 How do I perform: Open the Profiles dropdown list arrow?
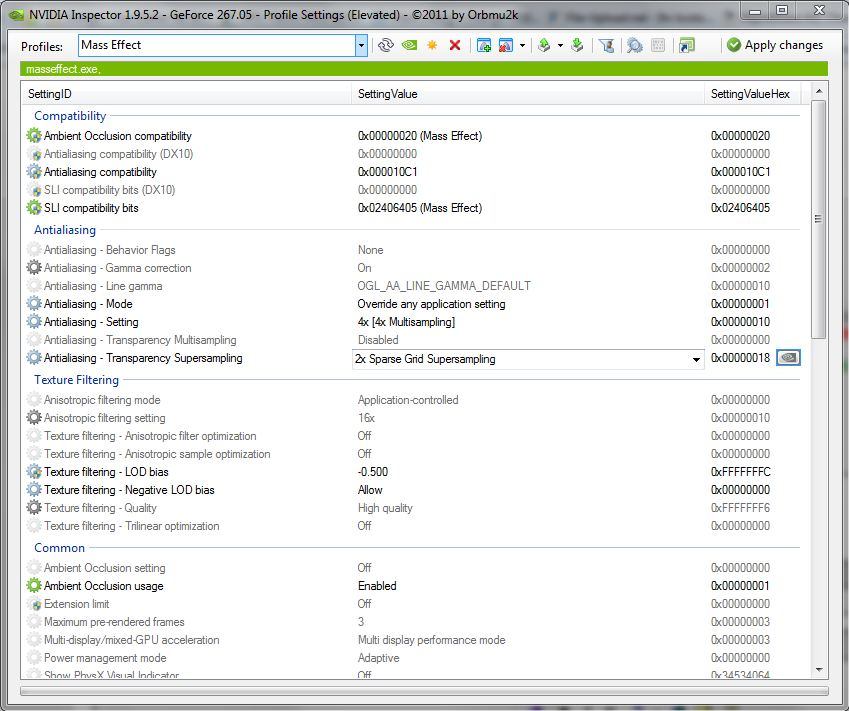[x=361, y=45]
